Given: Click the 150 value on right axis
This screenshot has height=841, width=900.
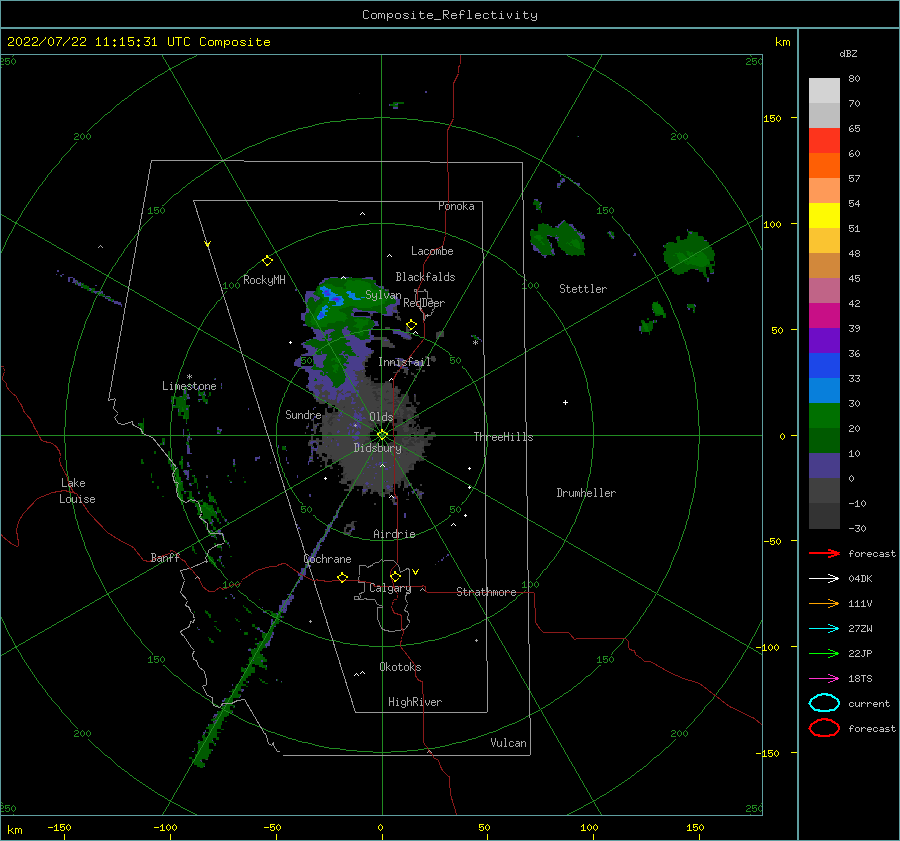Looking at the screenshot, I should point(772,118).
